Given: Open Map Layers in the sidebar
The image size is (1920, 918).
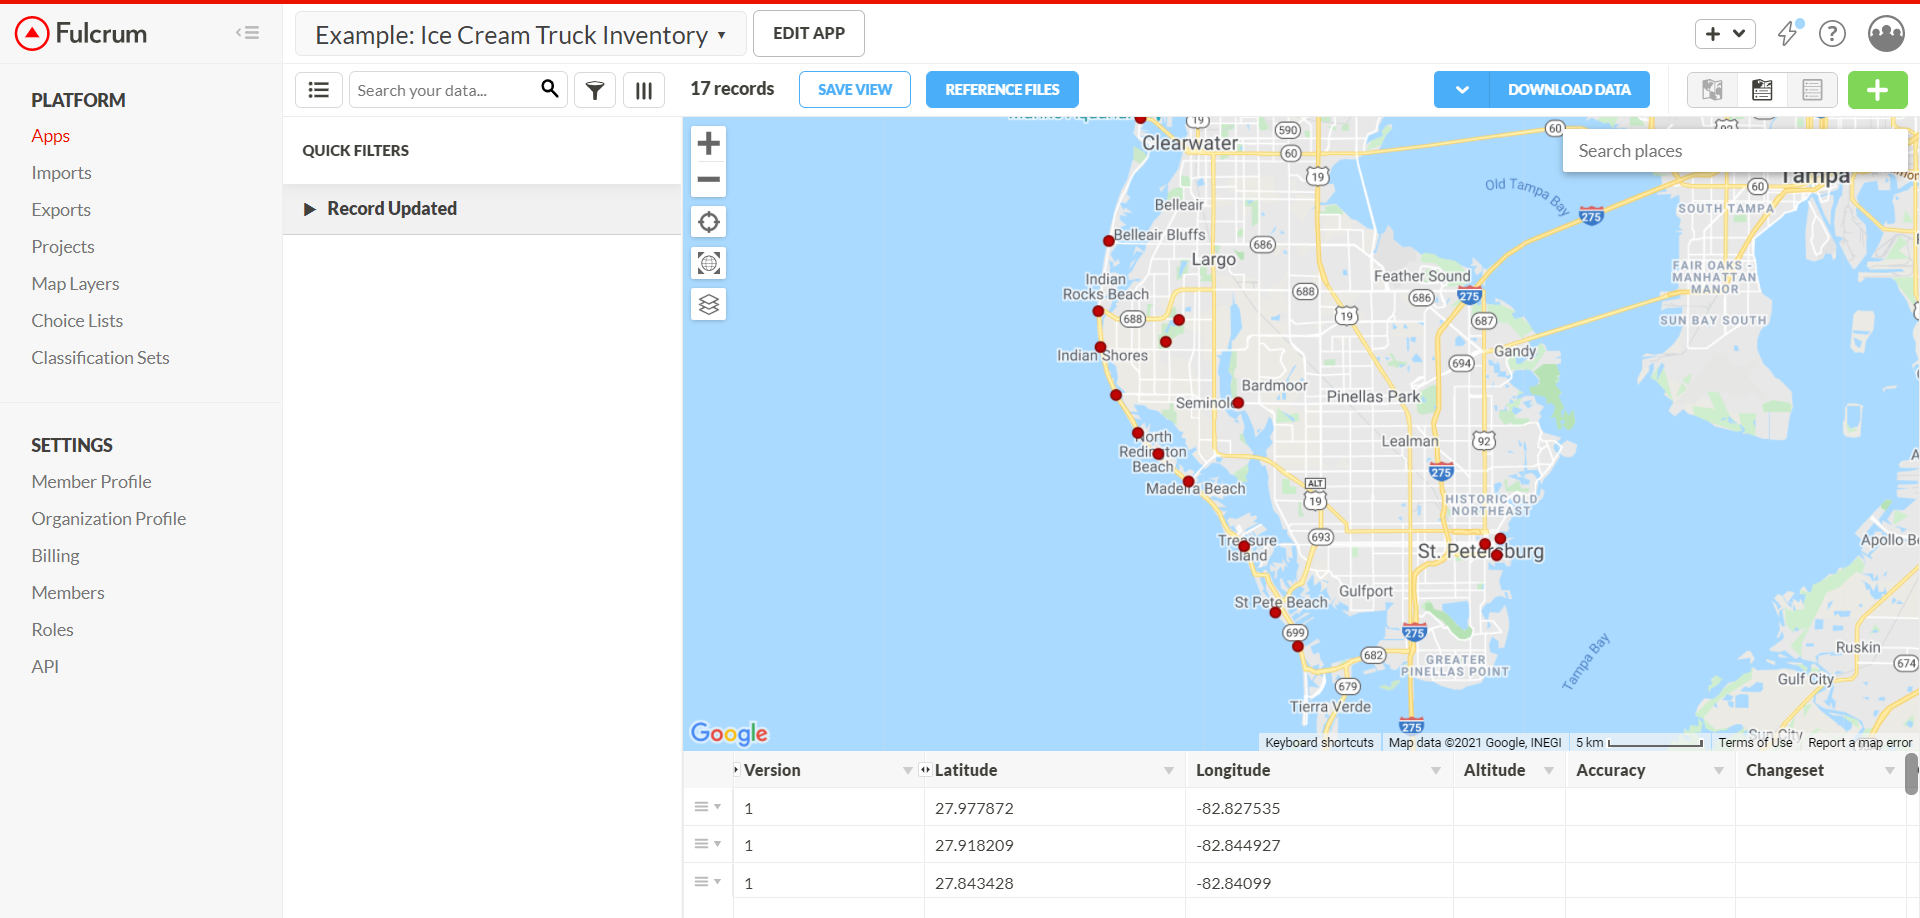Looking at the screenshot, I should [75, 284].
